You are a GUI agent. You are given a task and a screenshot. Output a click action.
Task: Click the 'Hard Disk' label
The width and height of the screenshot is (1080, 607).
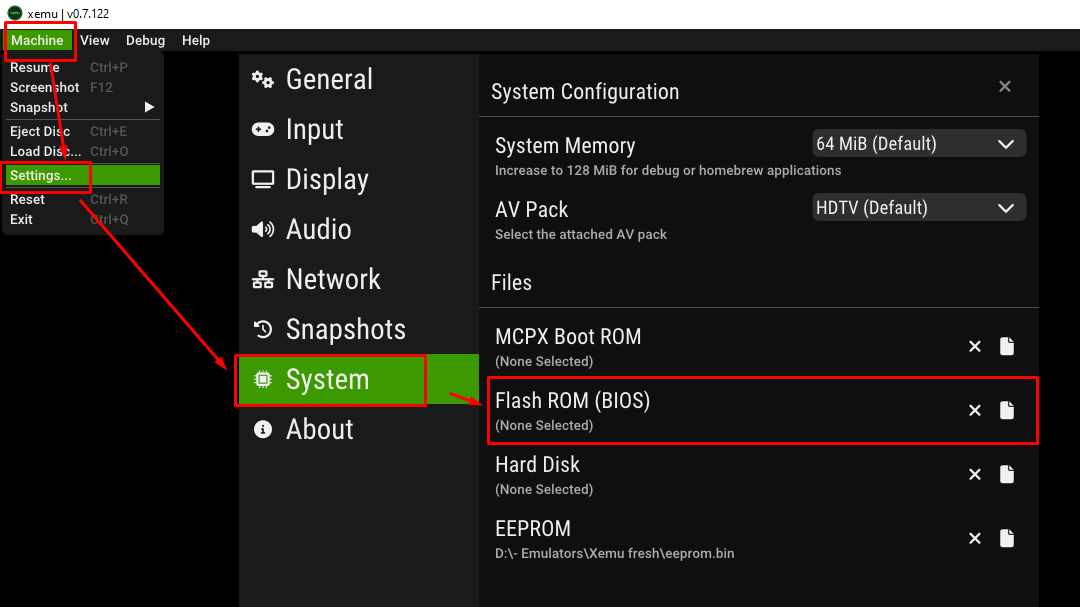tap(537, 464)
